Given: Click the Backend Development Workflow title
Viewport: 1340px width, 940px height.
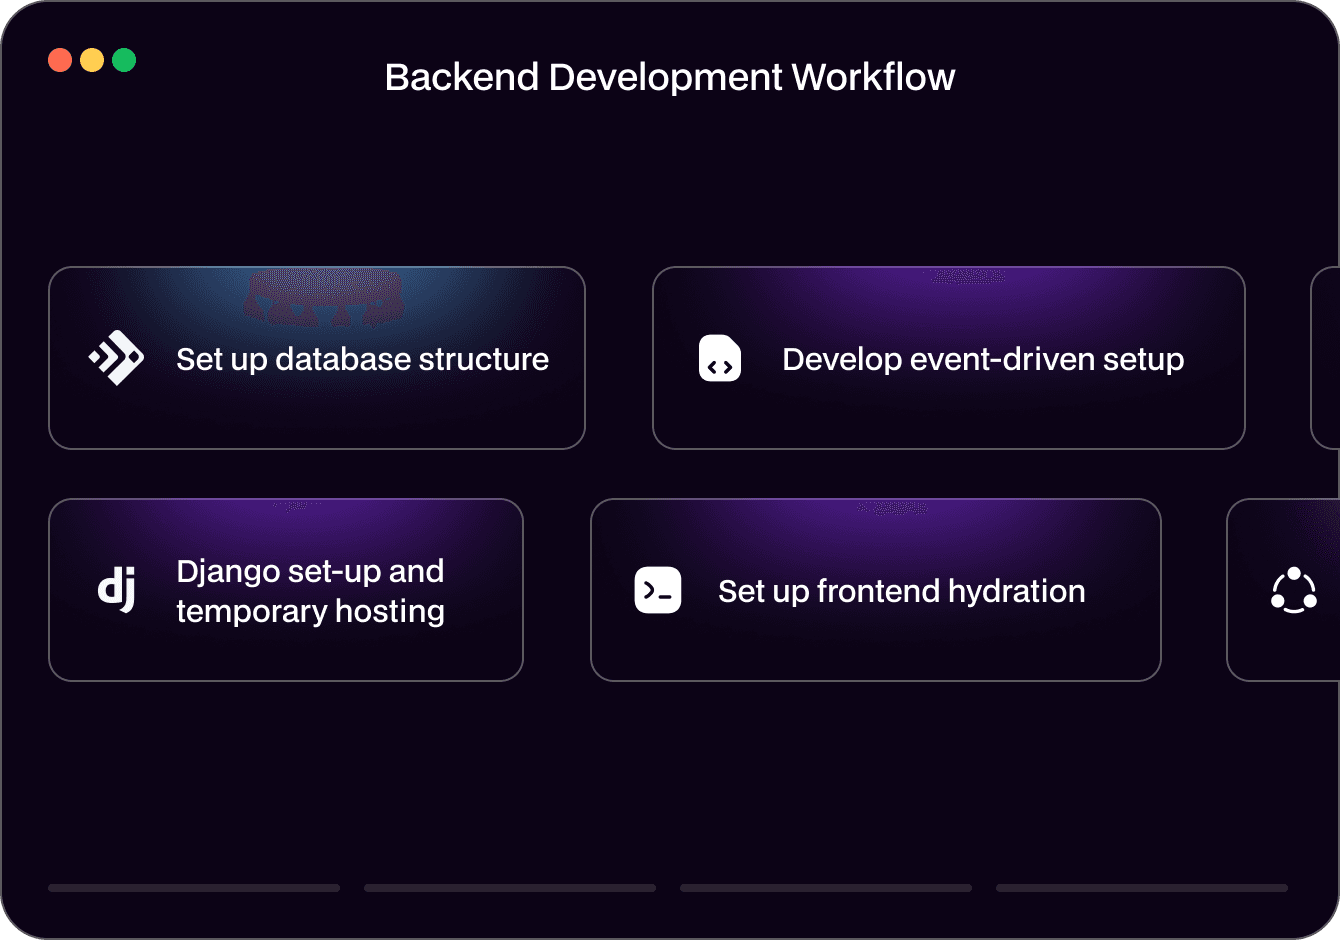Looking at the screenshot, I should 670,76.
